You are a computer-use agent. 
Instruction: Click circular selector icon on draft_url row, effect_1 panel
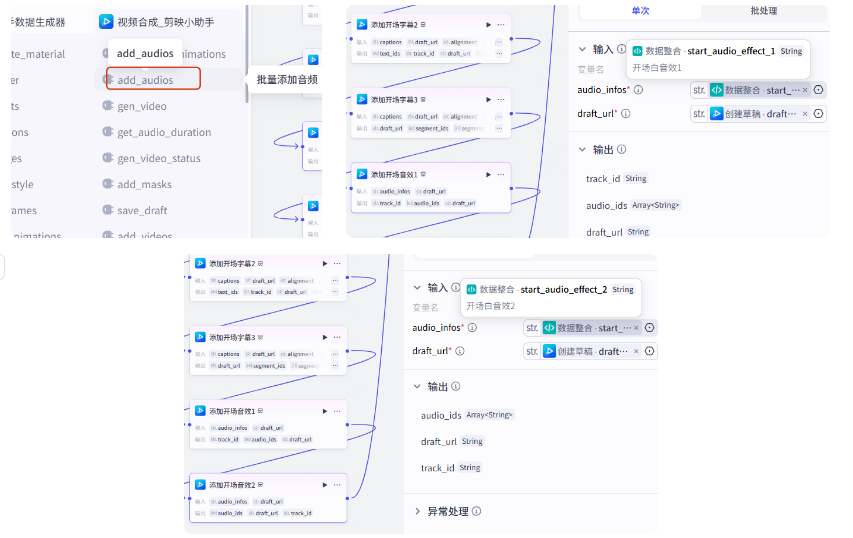click(x=818, y=114)
